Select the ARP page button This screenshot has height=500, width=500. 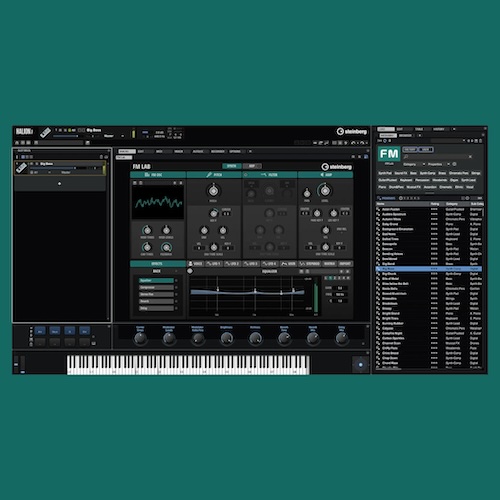tap(252, 166)
